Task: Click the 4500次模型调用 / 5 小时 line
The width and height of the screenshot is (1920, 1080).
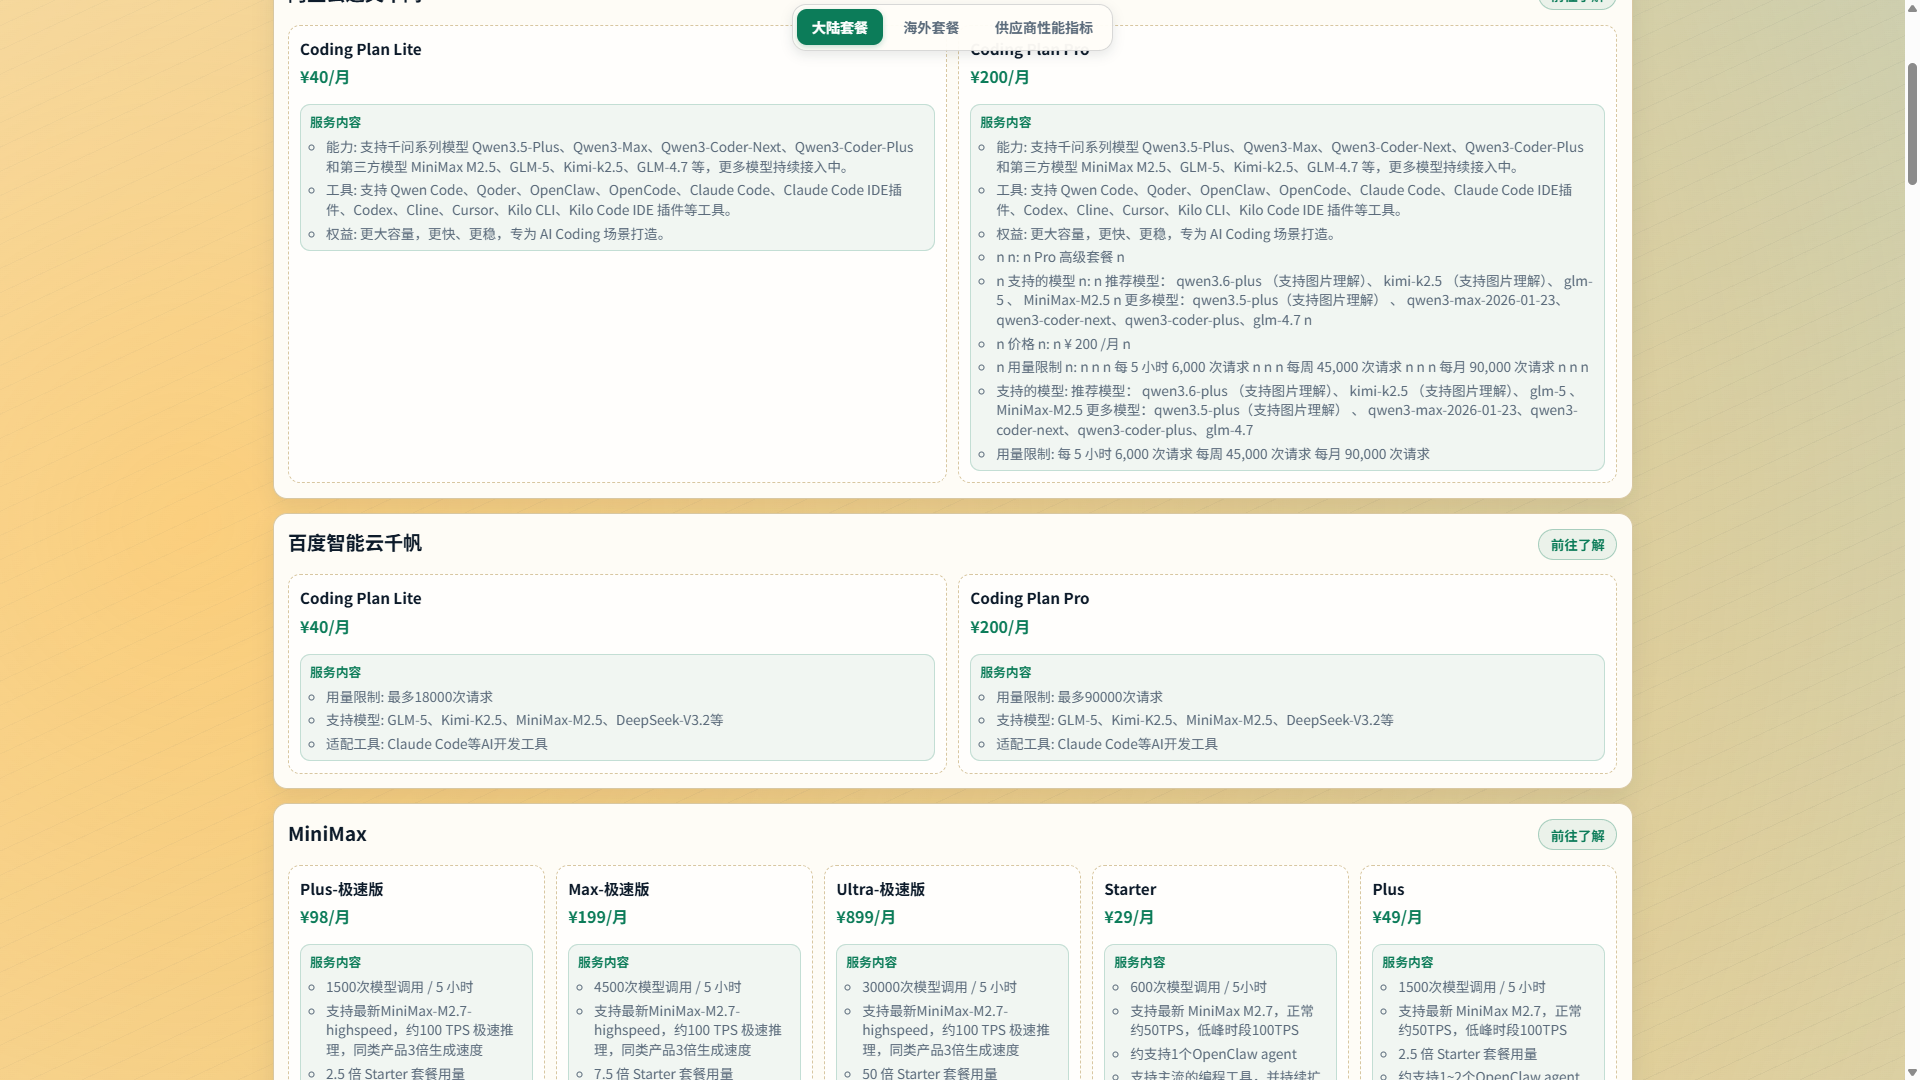Action: [667, 987]
